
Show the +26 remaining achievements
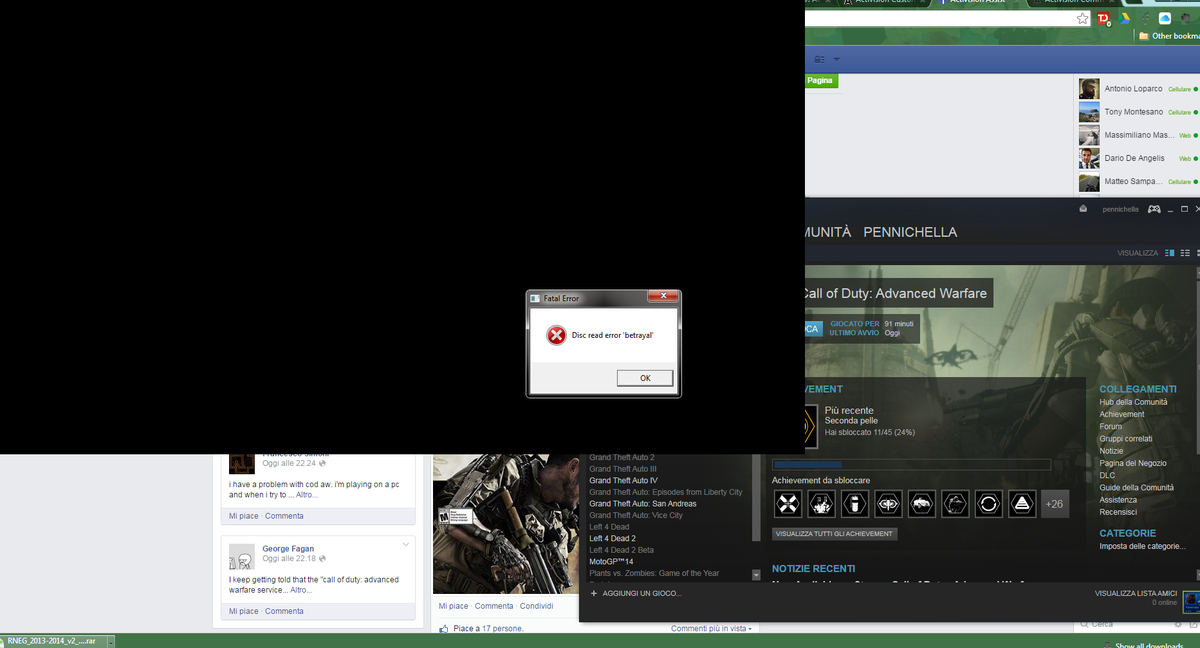[x=1055, y=504]
